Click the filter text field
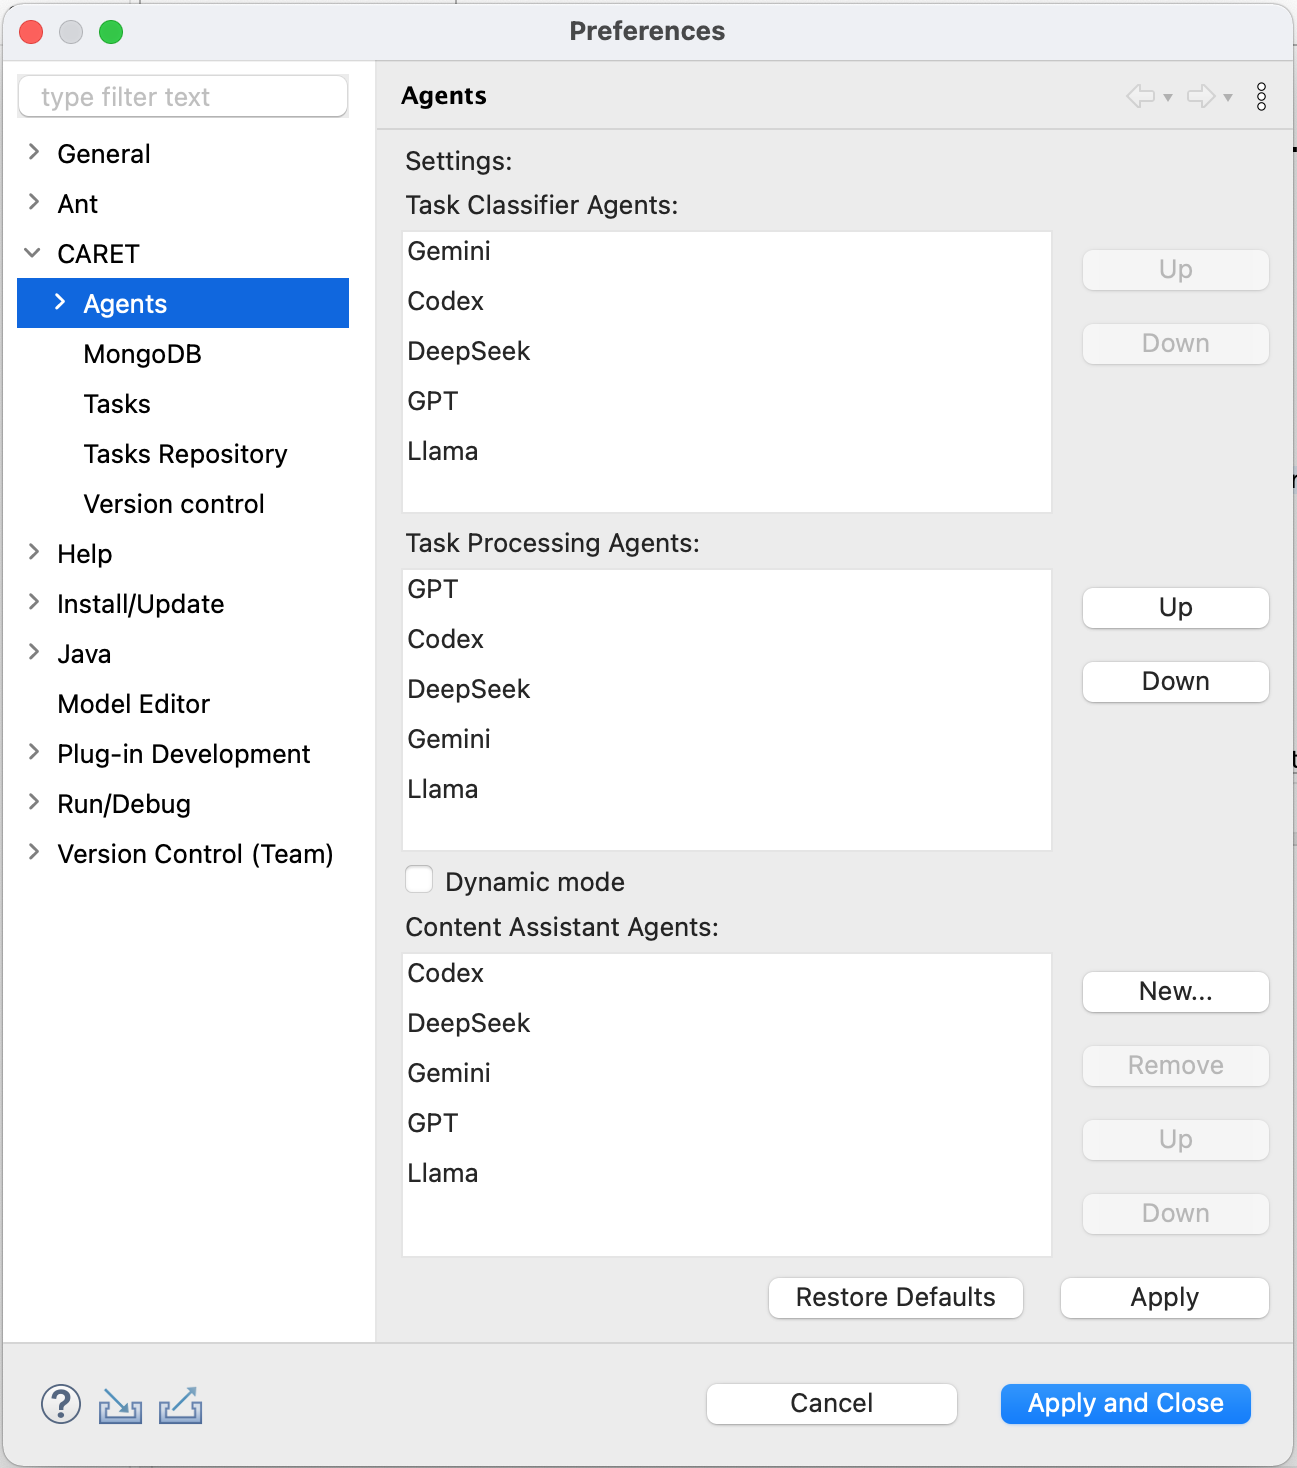The width and height of the screenshot is (1297, 1468). 182,96
